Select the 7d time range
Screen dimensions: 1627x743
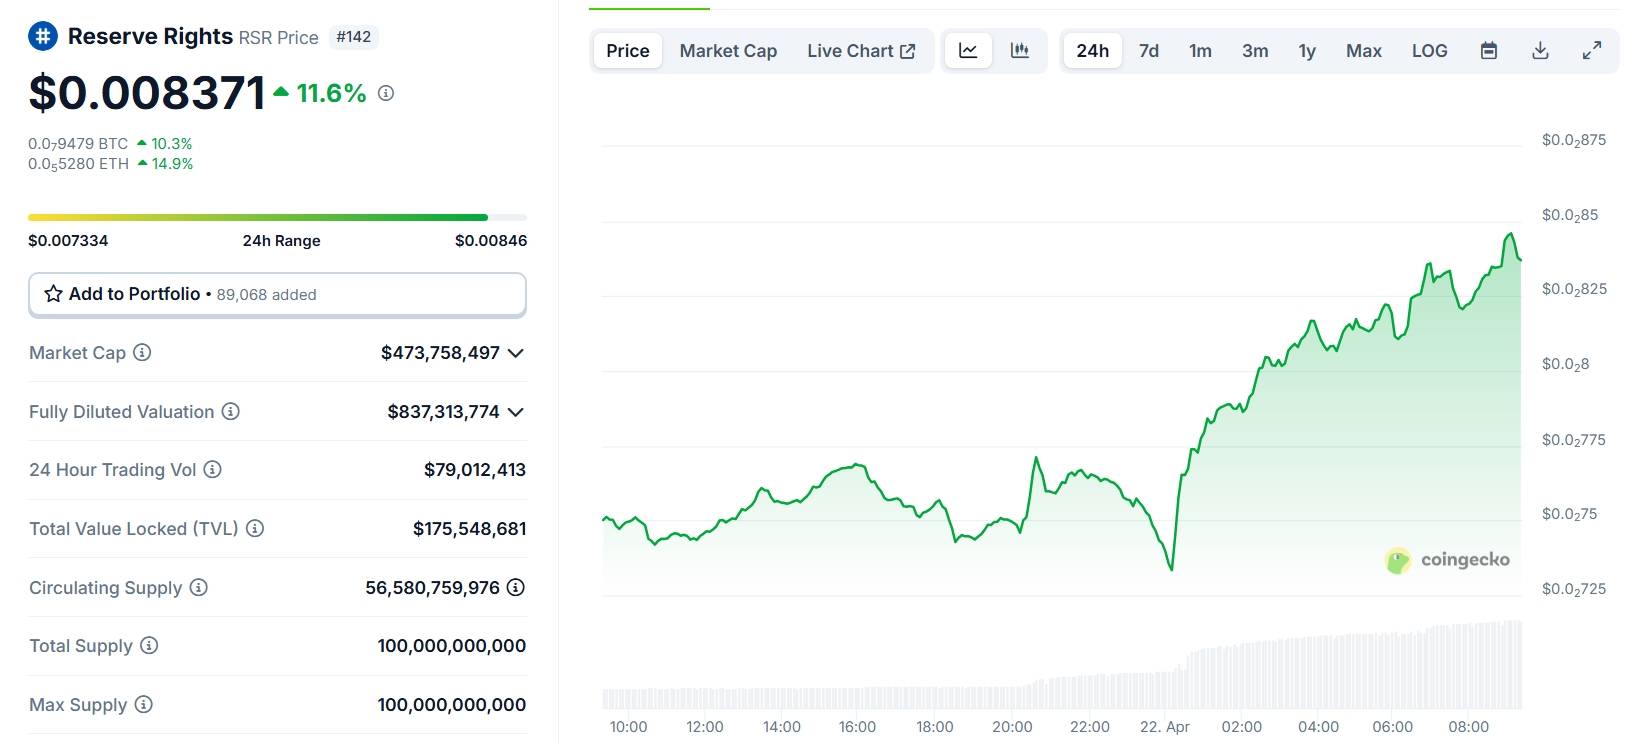coord(1149,51)
